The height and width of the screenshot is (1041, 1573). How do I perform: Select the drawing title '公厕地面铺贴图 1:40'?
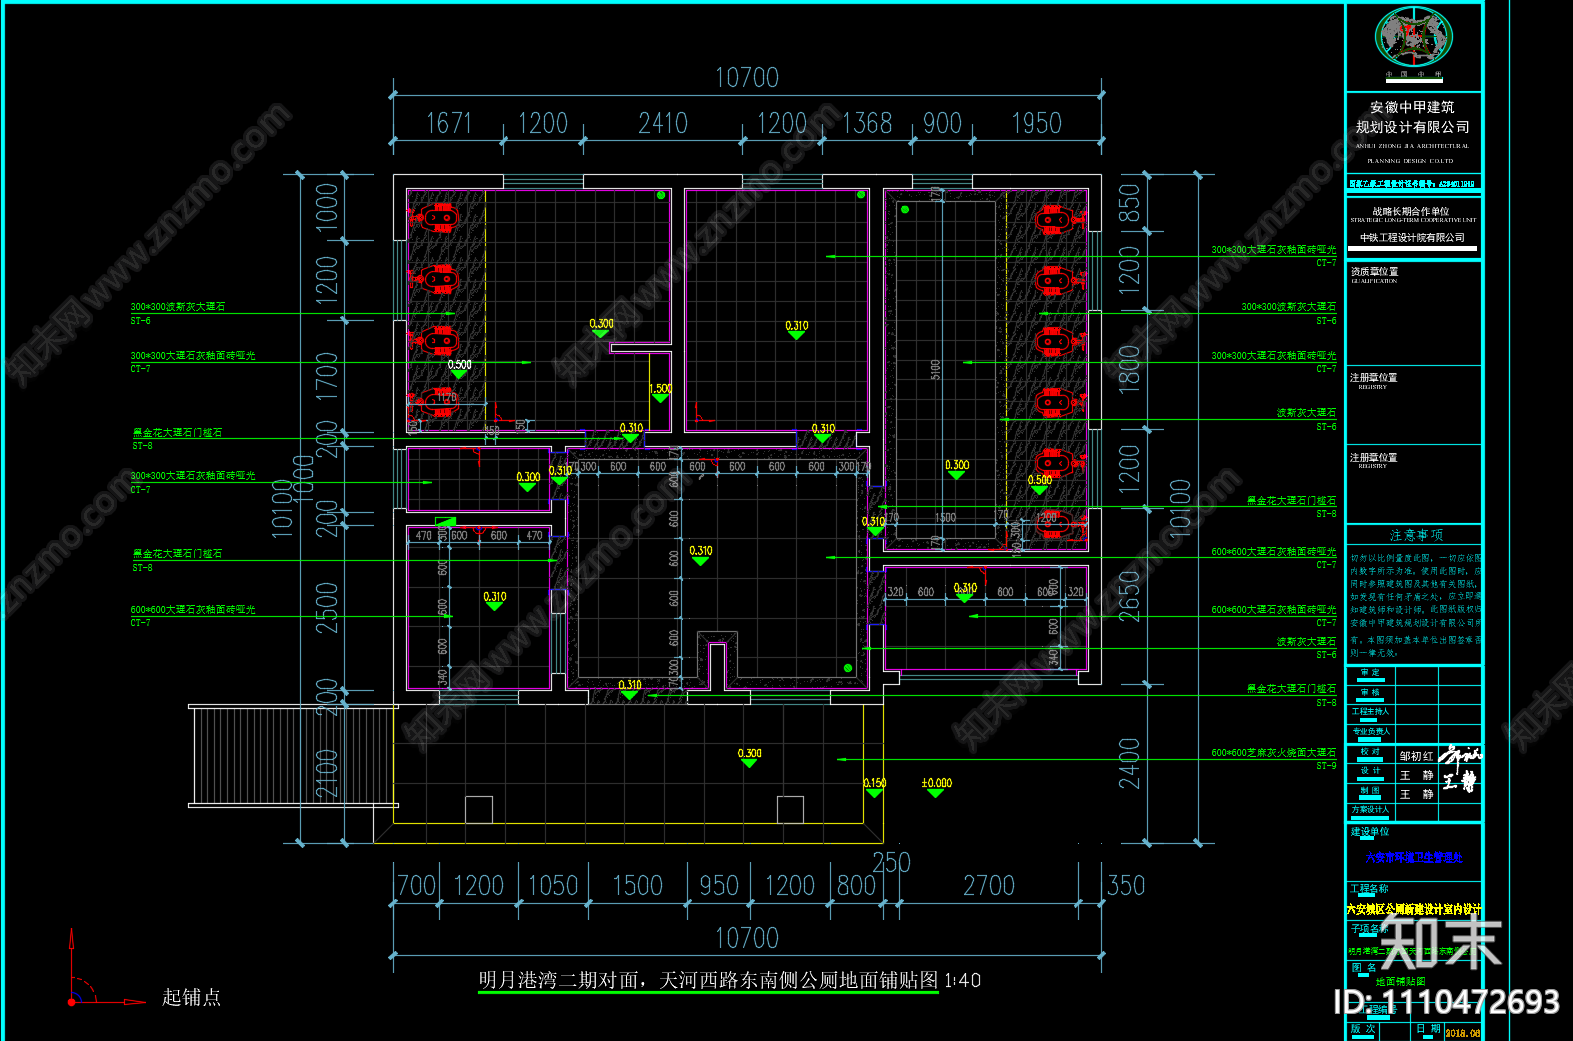(x=891, y=980)
